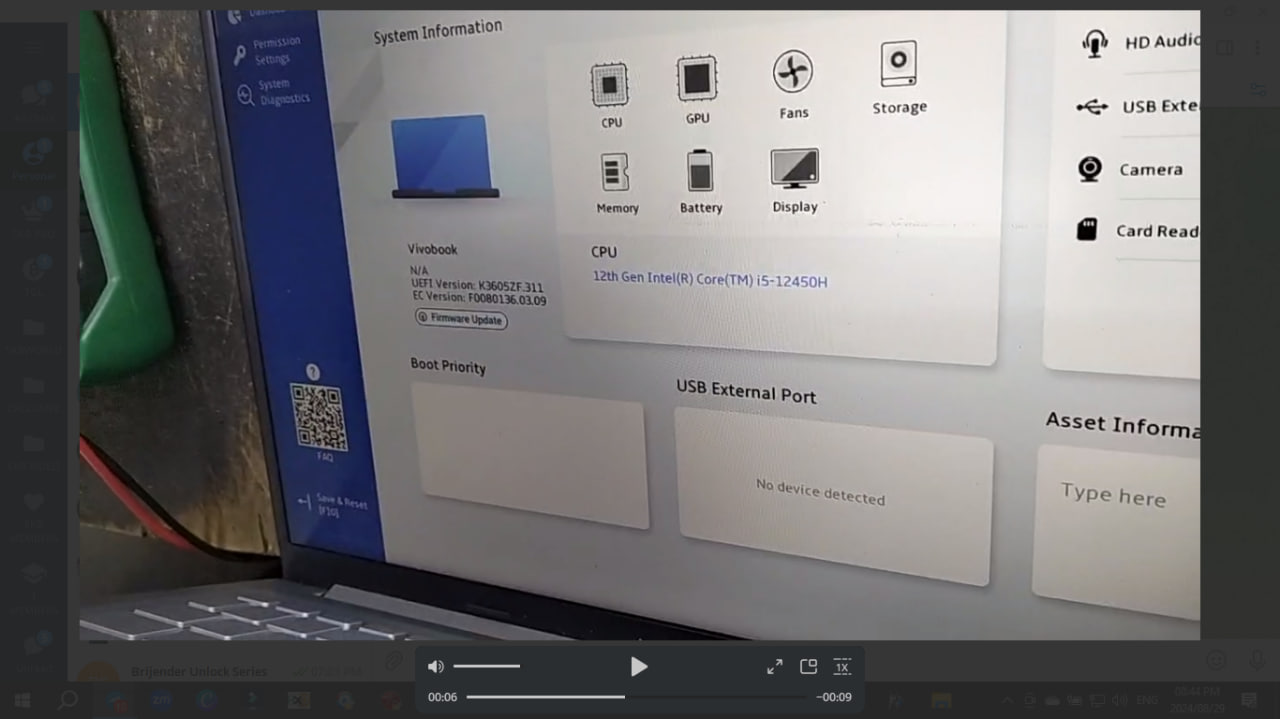Click the CPU icon in the BIOS video
The image size is (1280, 719).
(610, 85)
